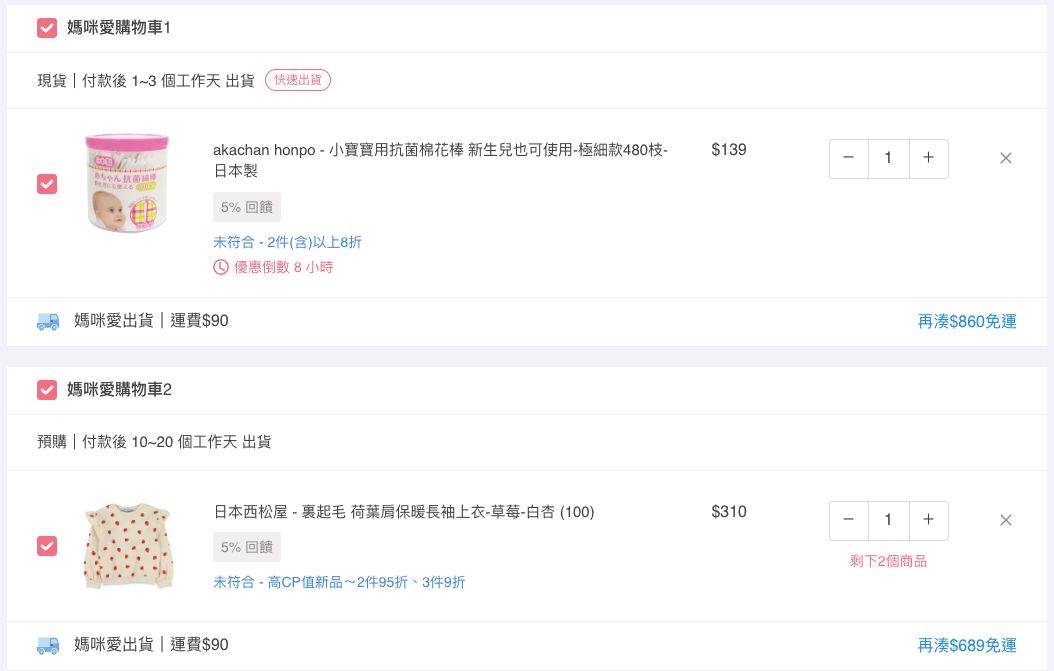Open the cotton swab product thumbnail
Screen dimensions: 1054x671
[x=127, y=185]
